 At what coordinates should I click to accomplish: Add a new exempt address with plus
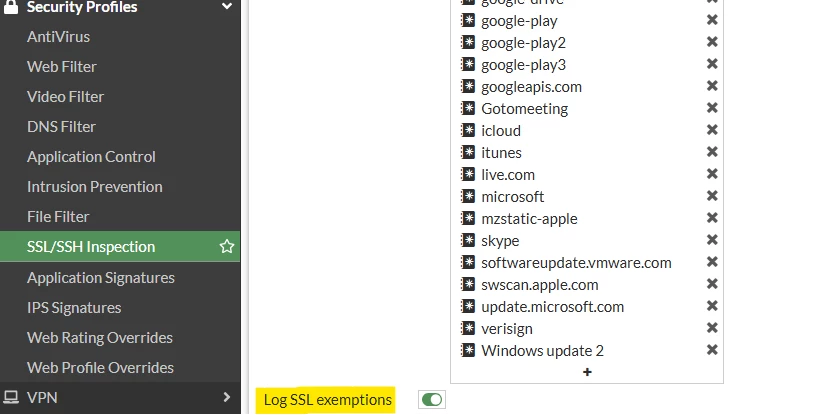(x=587, y=372)
